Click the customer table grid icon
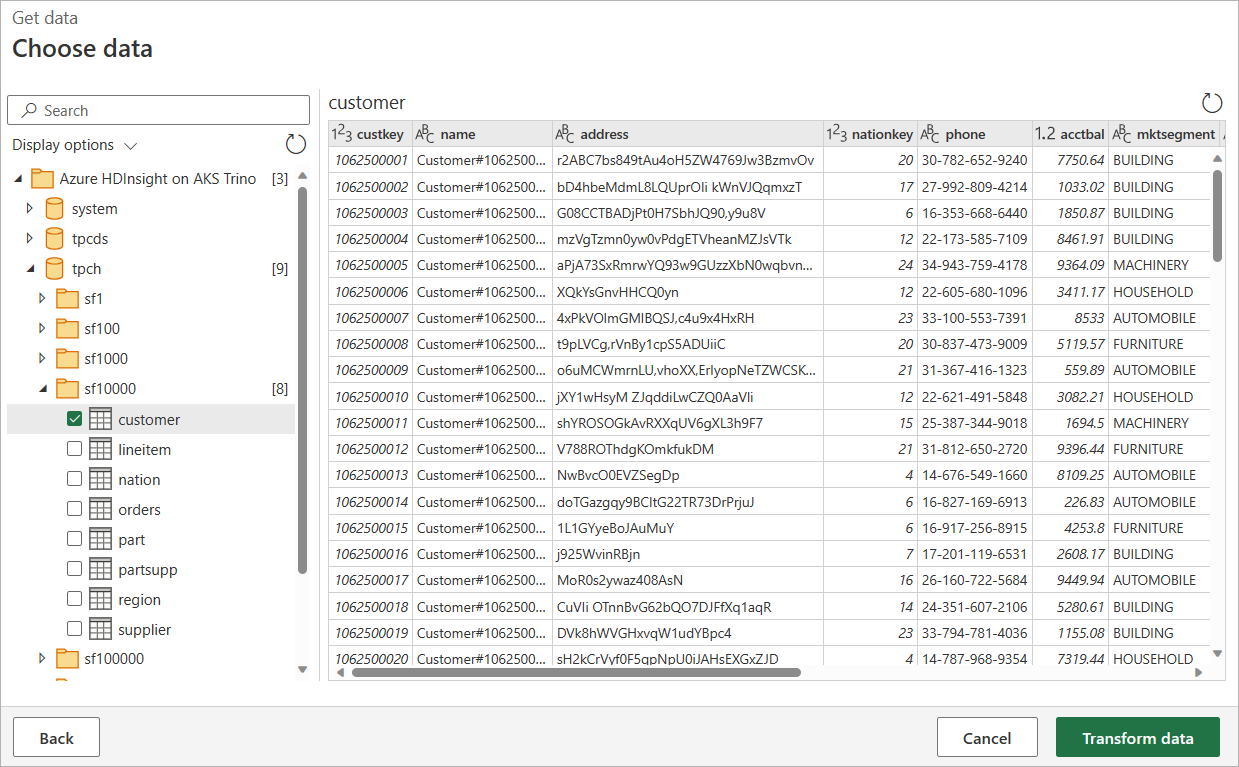This screenshot has width=1239, height=767. (100, 419)
